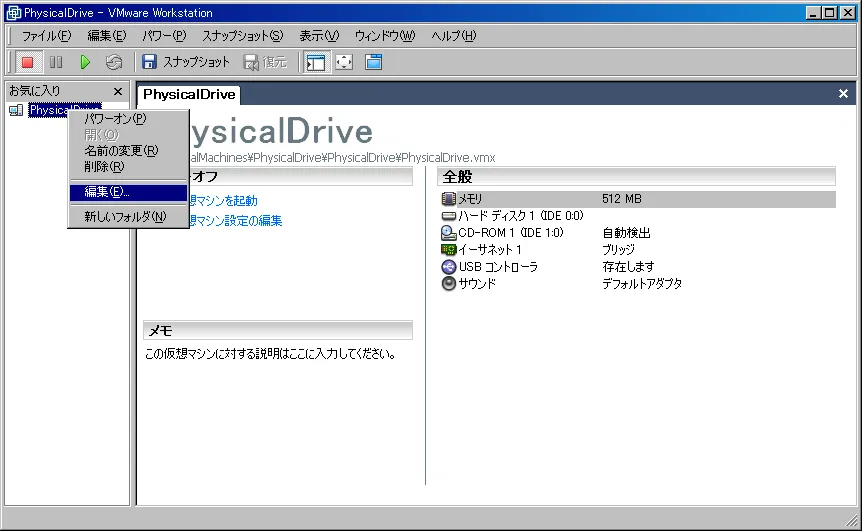862x531 pixels.
Task: Choose 編集(E)... in the context menu
Action: coord(129,192)
